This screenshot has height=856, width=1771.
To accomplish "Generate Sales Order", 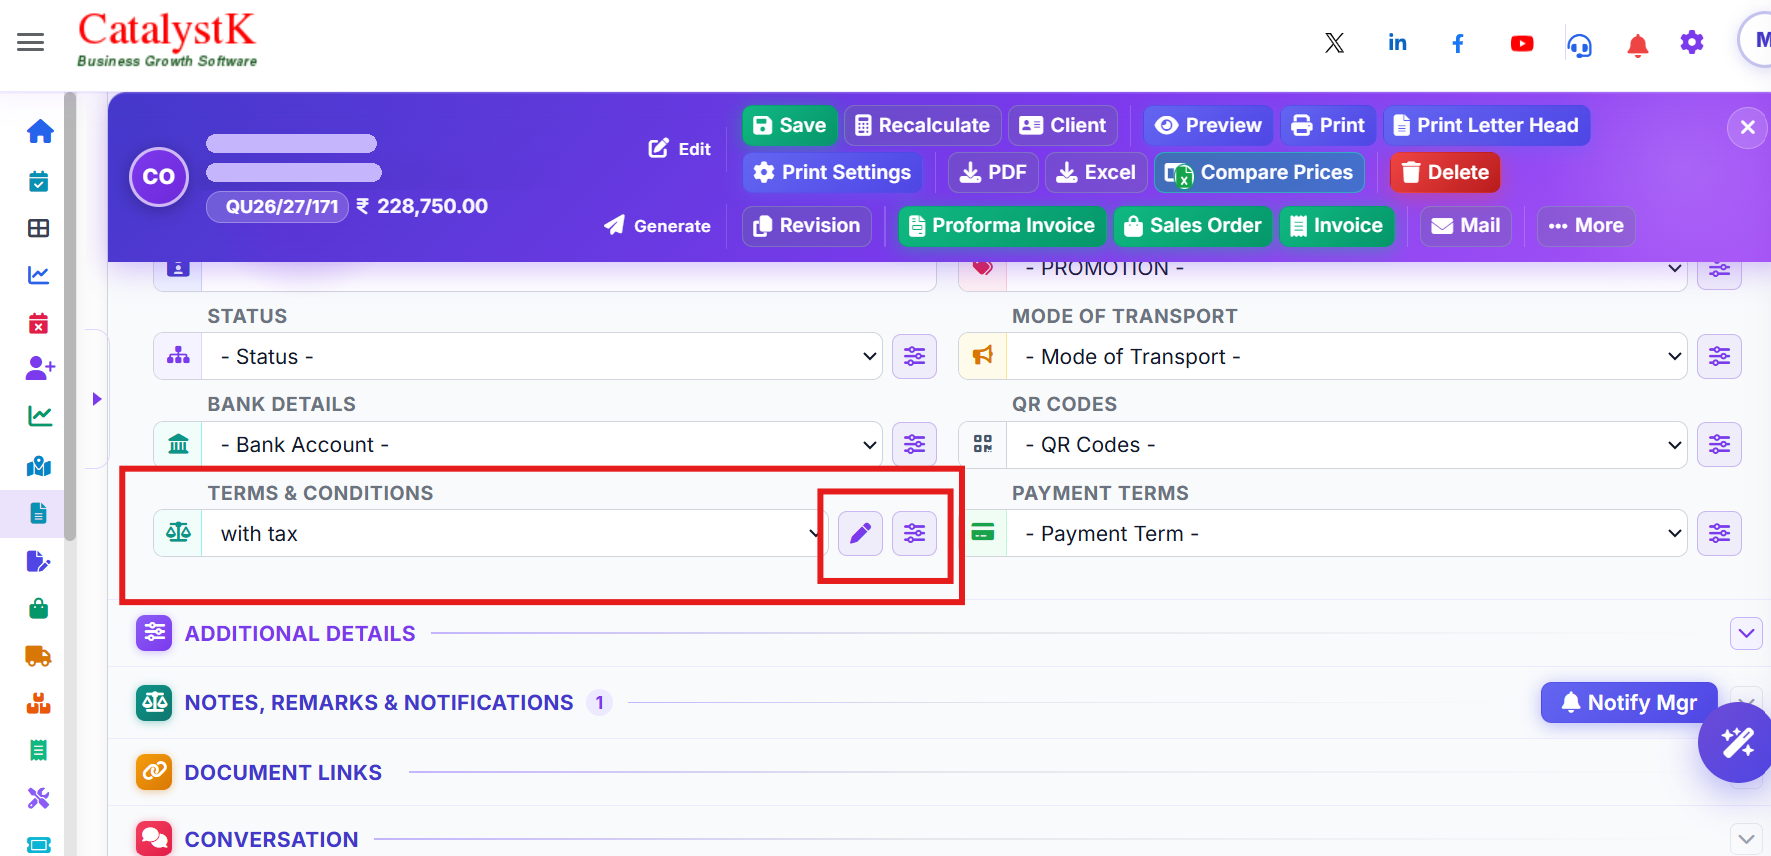I will 1193,225.
